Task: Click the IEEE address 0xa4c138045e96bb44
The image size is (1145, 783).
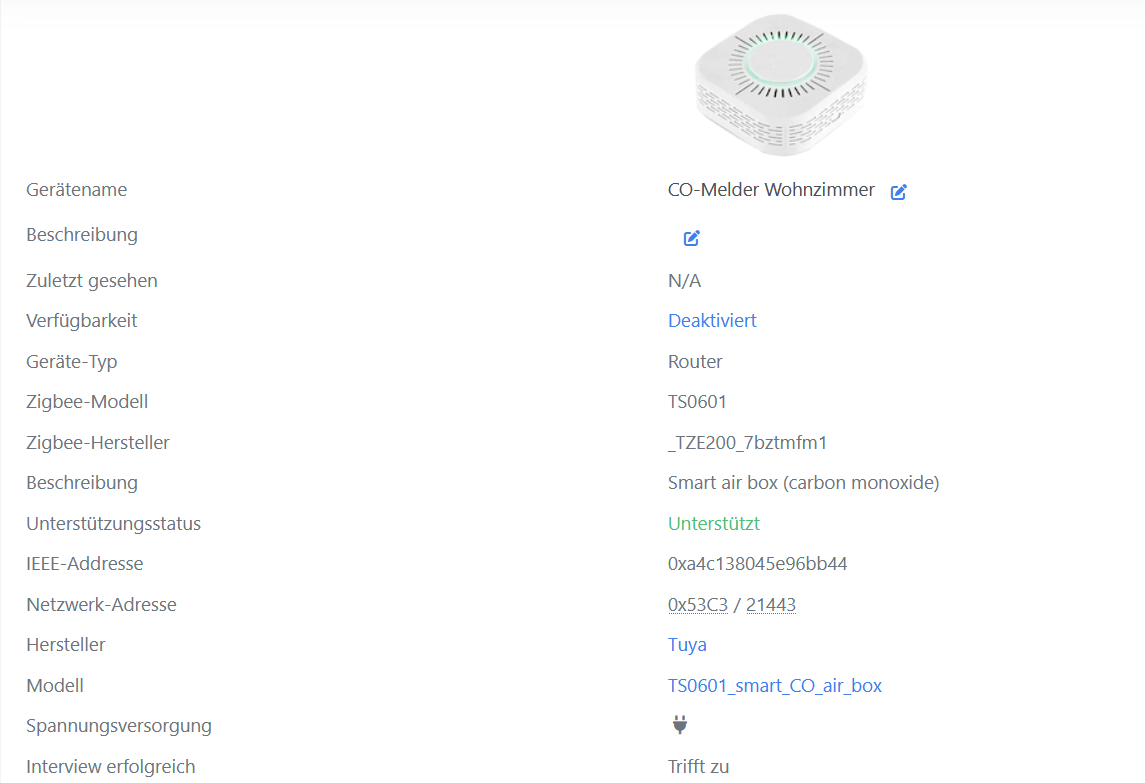Action: (757, 564)
